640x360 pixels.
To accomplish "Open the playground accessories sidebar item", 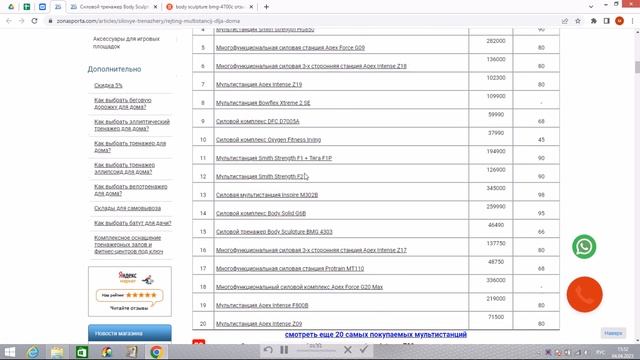I will [x=126, y=42].
